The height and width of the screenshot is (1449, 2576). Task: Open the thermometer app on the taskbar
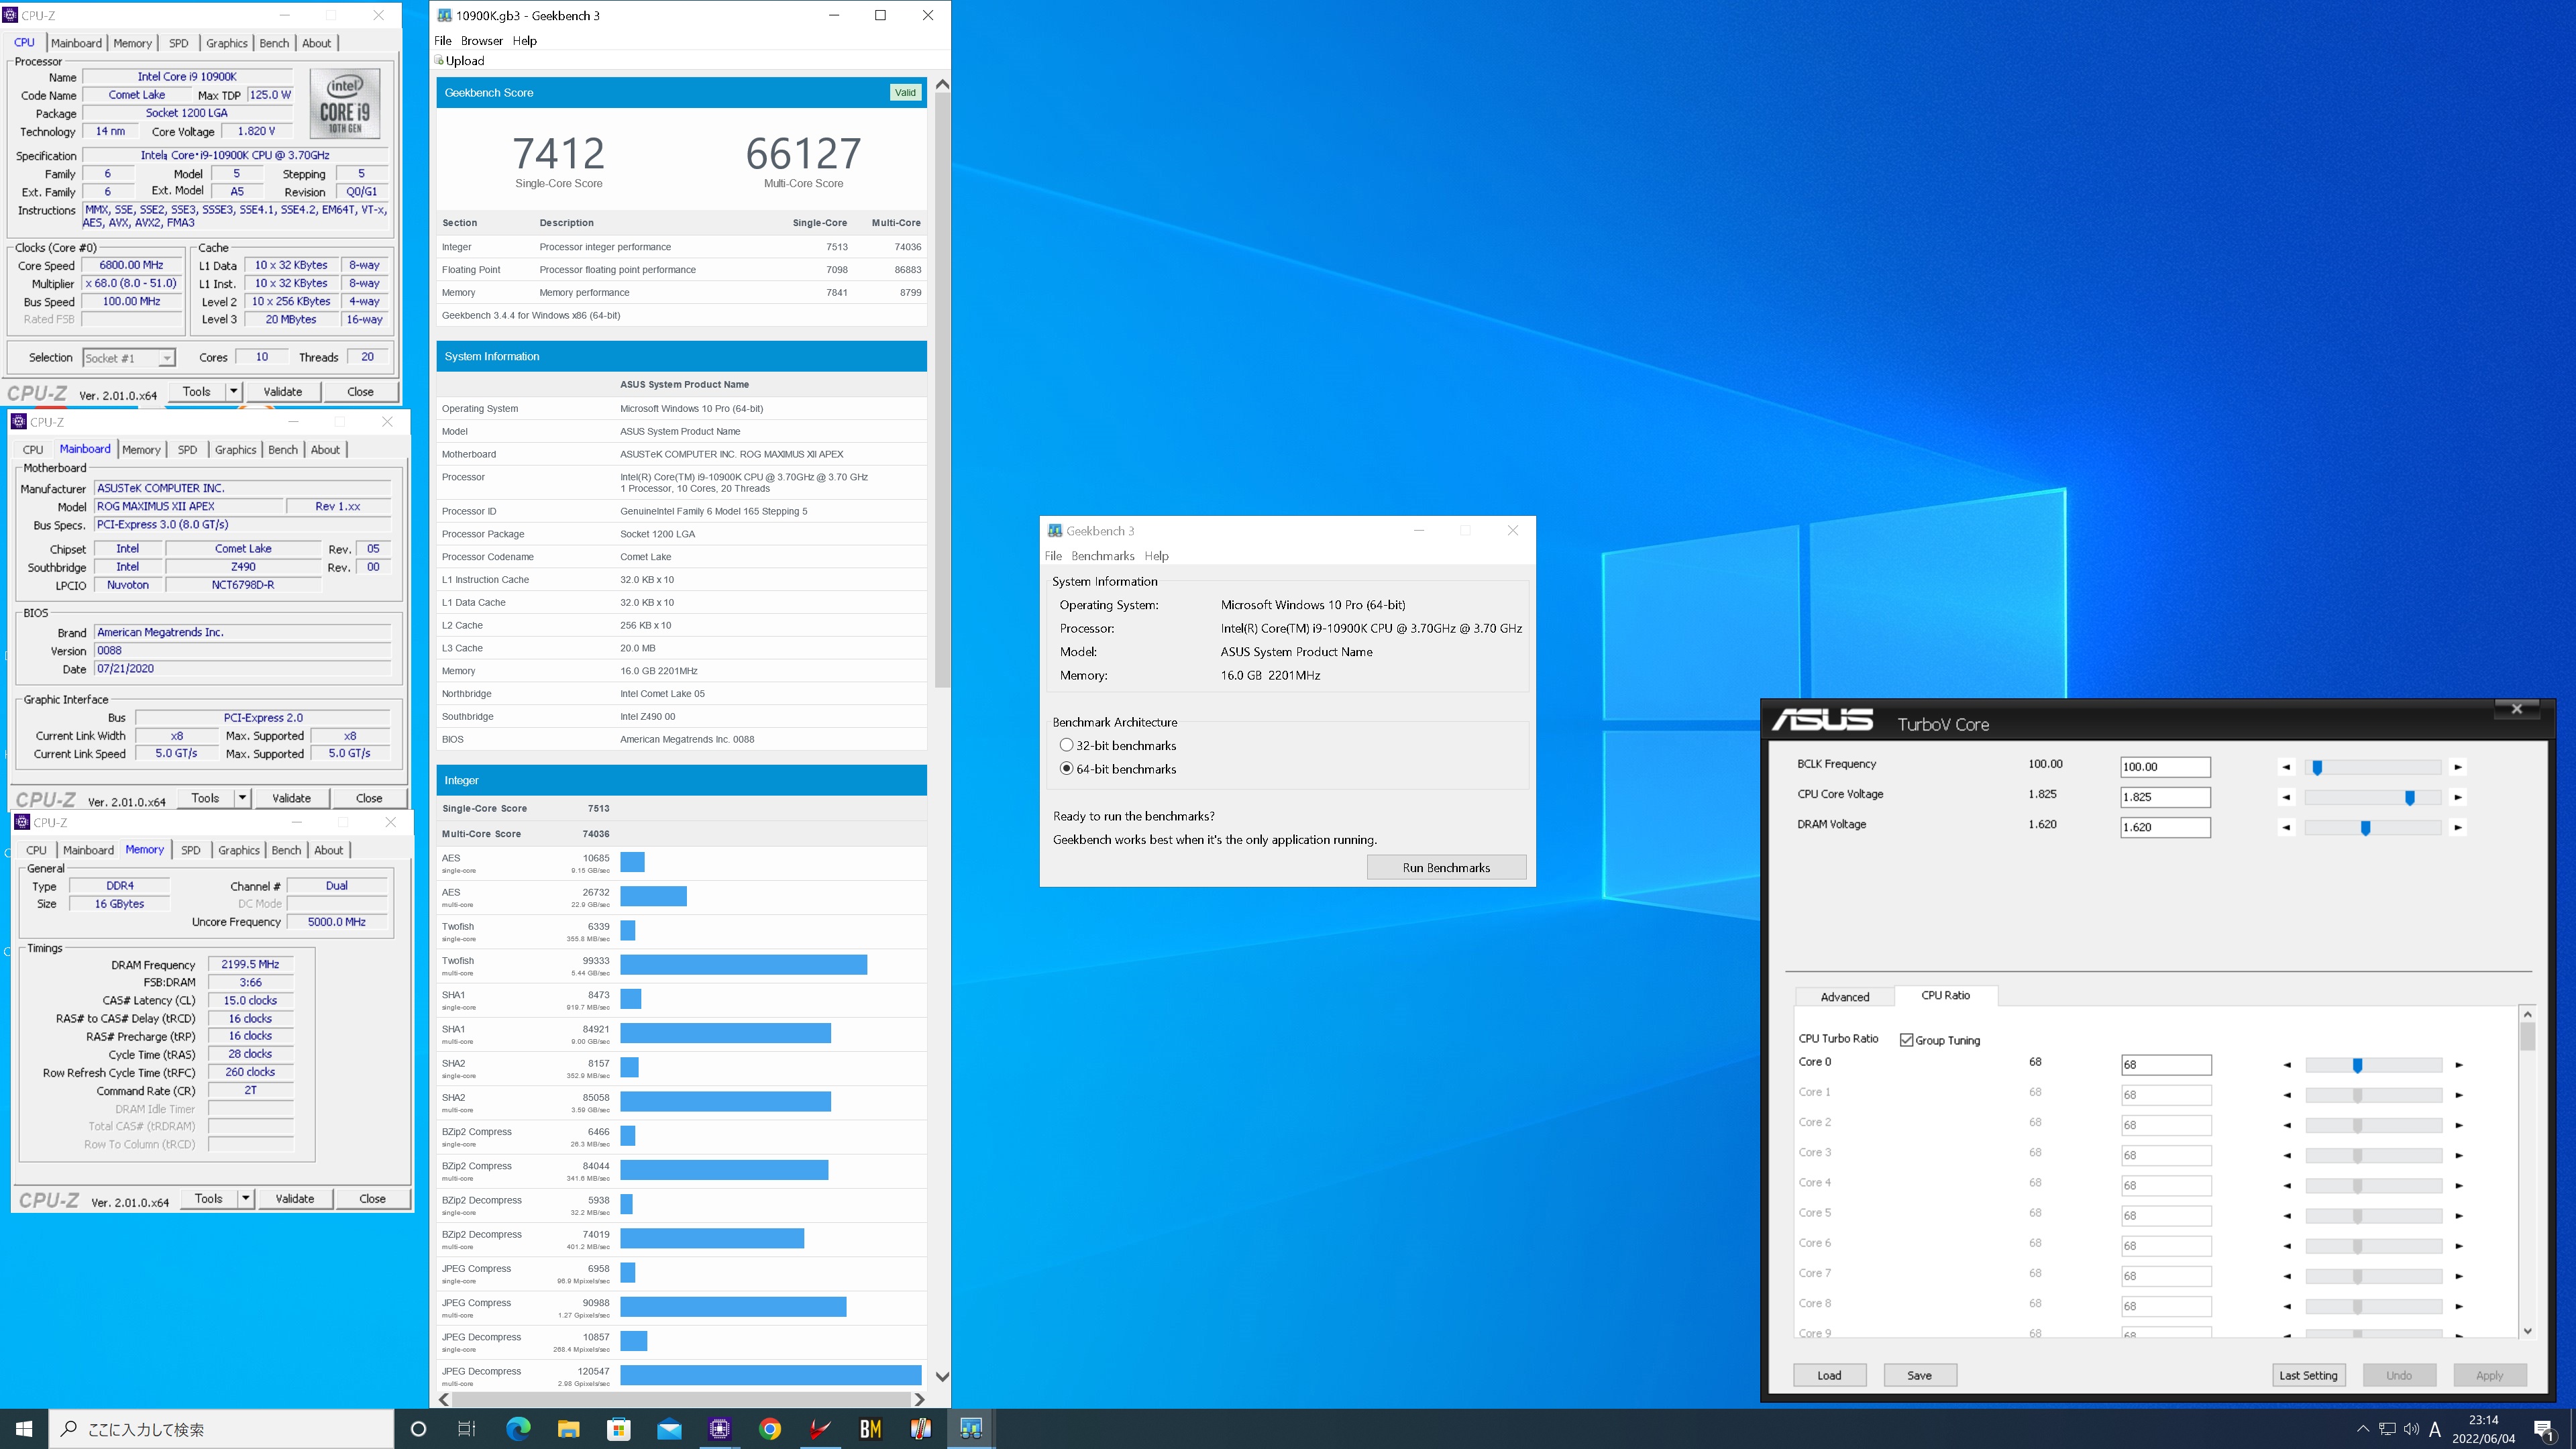point(921,1429)
